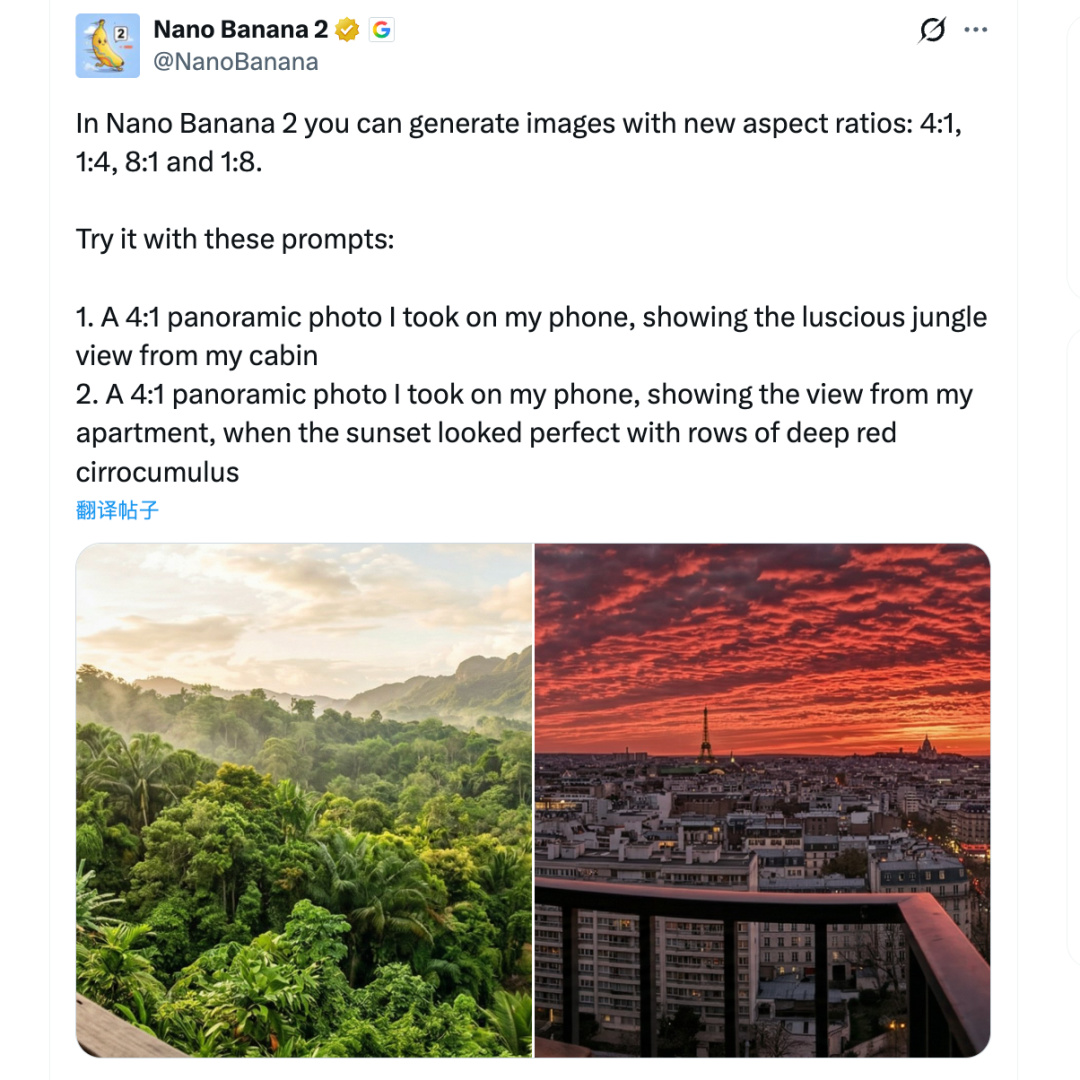Viewport: 1080px width, 1080px height.
Task: Click the word 'cirrocumulus' in the post
Action: tap(158, 472)
